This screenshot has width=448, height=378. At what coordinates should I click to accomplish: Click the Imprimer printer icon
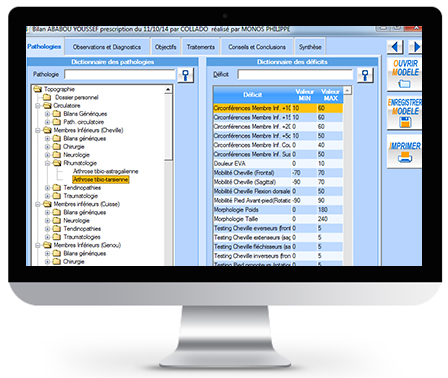click(405, 157)
